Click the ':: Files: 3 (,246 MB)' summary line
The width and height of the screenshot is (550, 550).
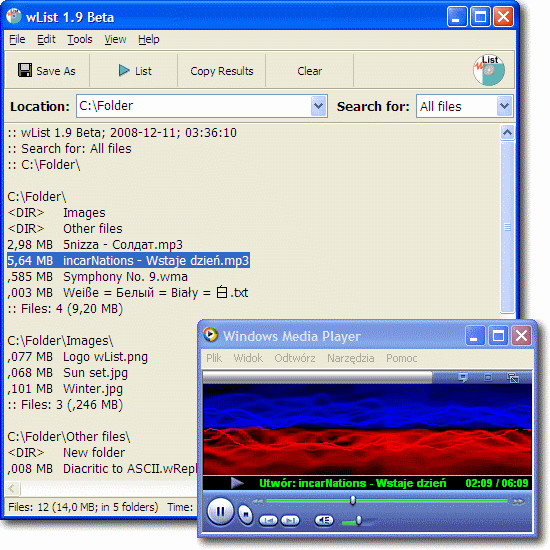(65, 404)
